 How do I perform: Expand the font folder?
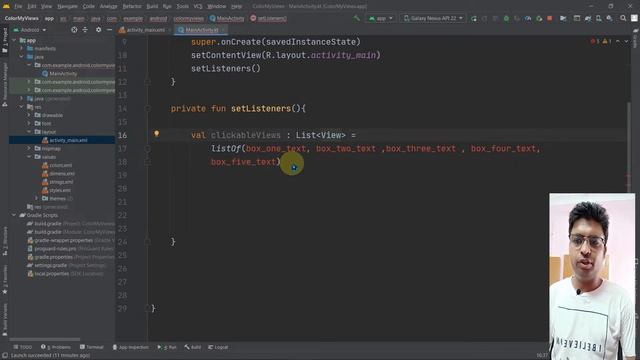pyautogui.click(x=29, y=123)
